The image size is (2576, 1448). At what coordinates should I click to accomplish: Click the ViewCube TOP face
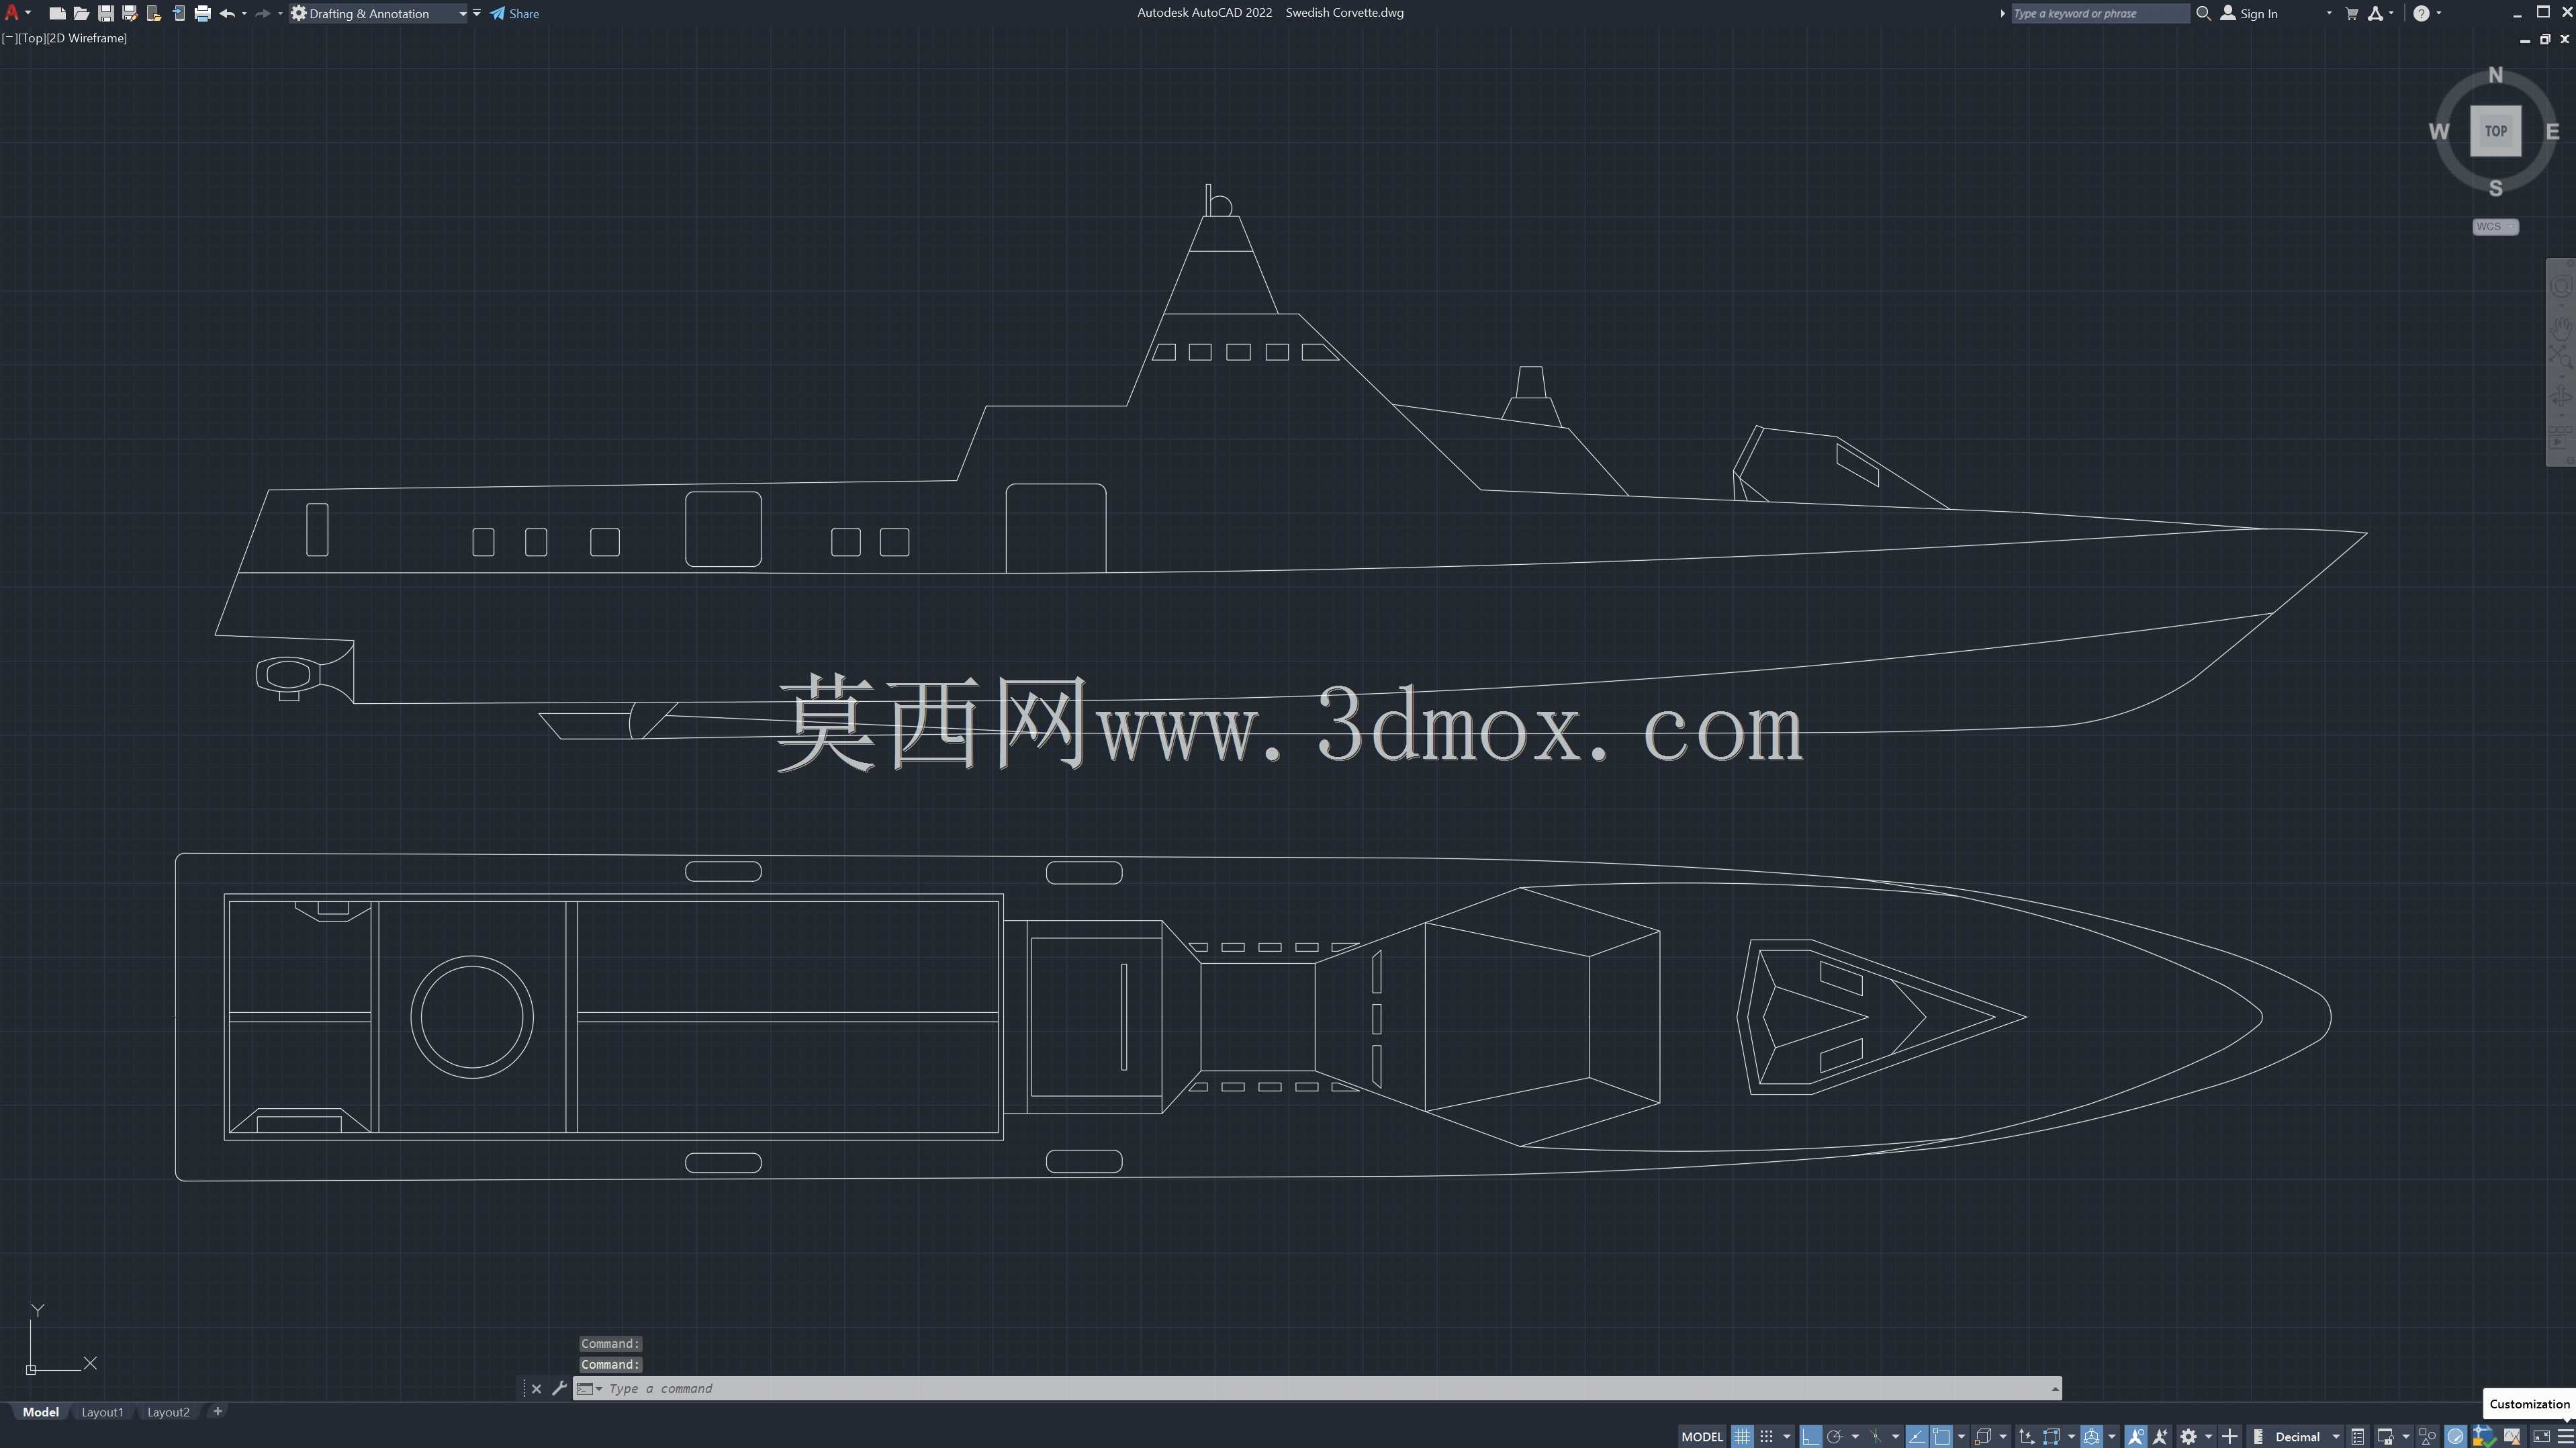tap(2495, 131)
